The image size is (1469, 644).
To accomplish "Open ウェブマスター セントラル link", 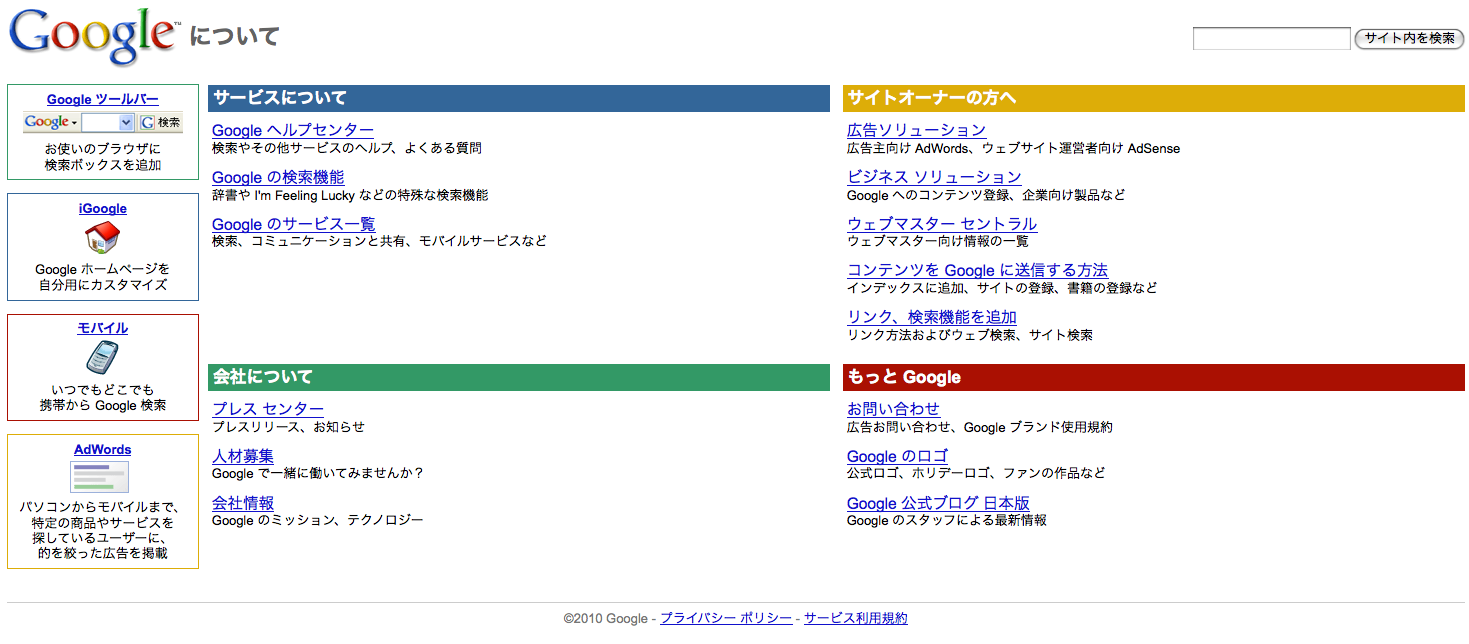I will (942, 224).
